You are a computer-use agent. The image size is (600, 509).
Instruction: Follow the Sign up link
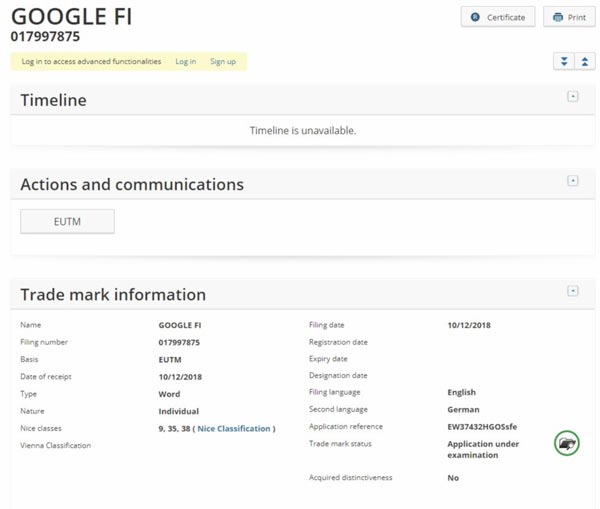click(x=223, y=61)
